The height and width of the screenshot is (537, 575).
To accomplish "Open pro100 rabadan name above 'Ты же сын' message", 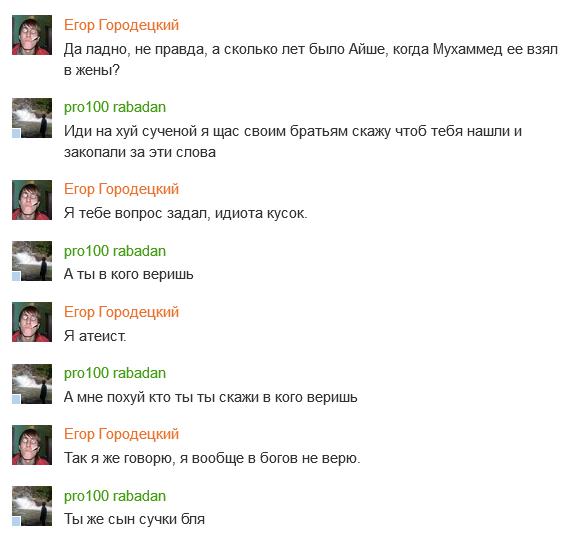I will point(115,496).
